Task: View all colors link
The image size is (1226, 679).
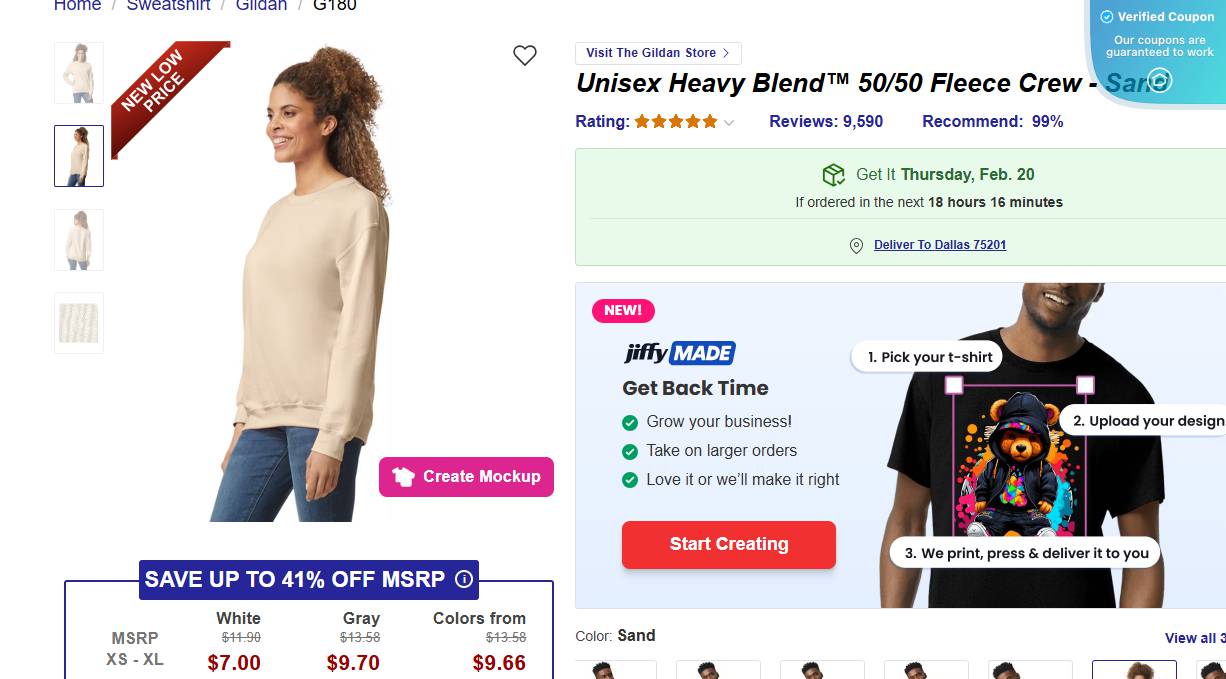Action: 1194,638
